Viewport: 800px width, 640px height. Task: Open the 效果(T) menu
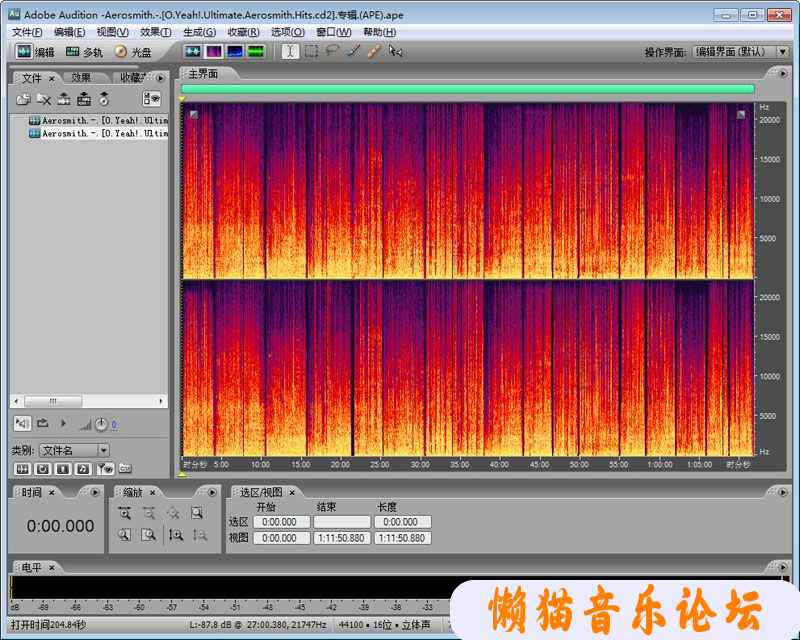pos(156,32)
